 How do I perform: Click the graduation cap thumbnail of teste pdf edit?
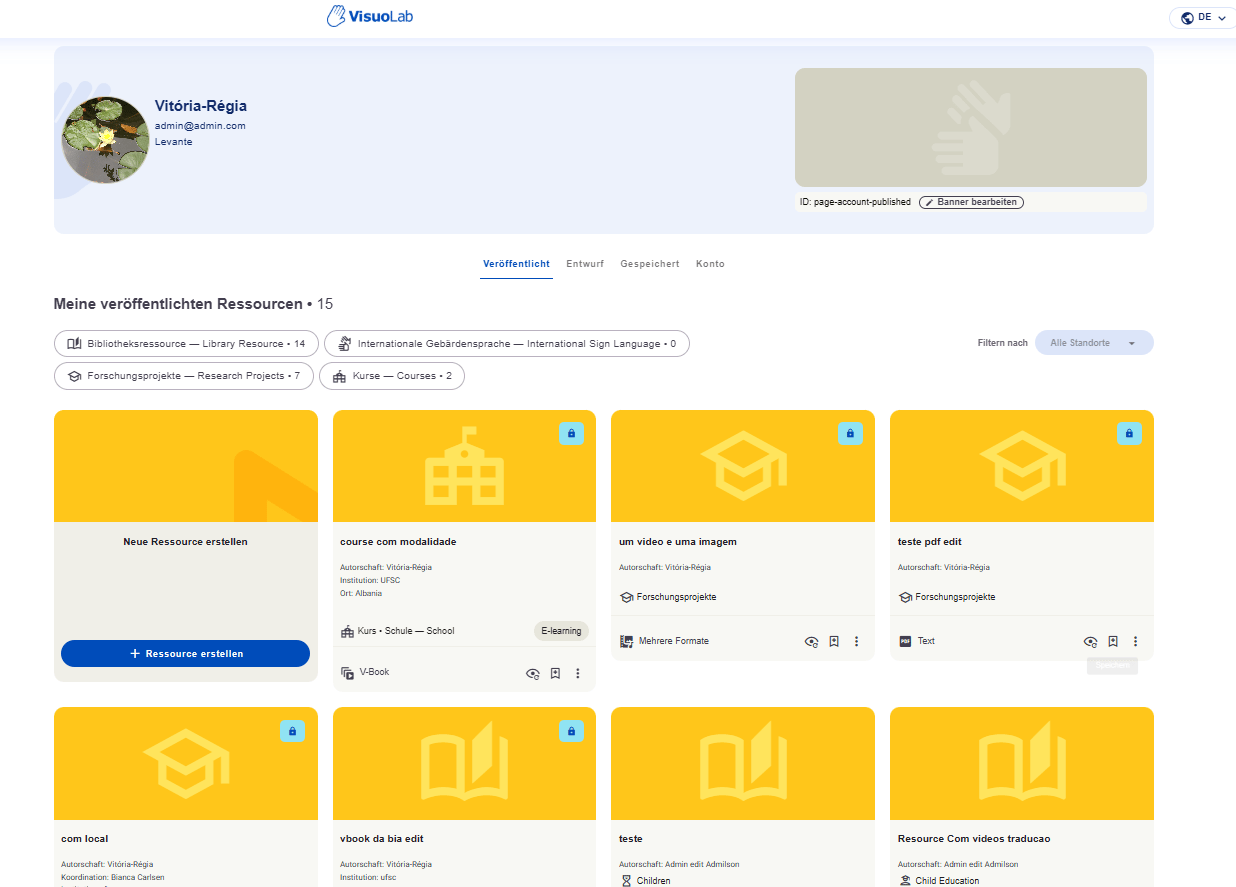click(1022, 466)
